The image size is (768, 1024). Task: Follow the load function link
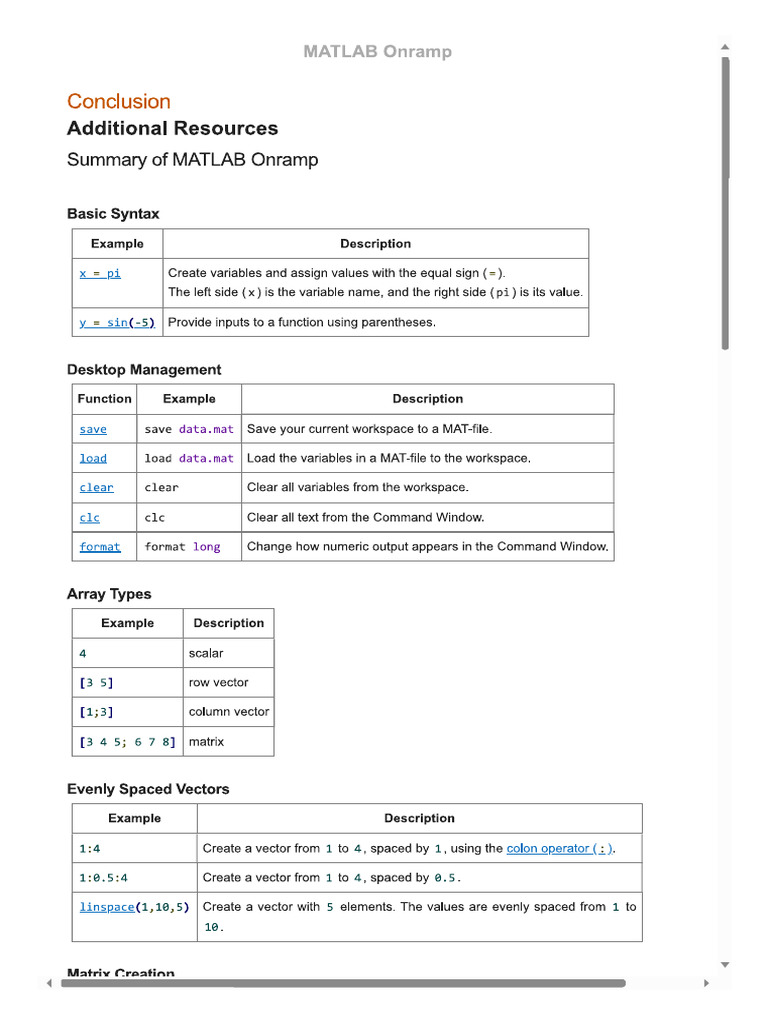click(x=93, y=458)
